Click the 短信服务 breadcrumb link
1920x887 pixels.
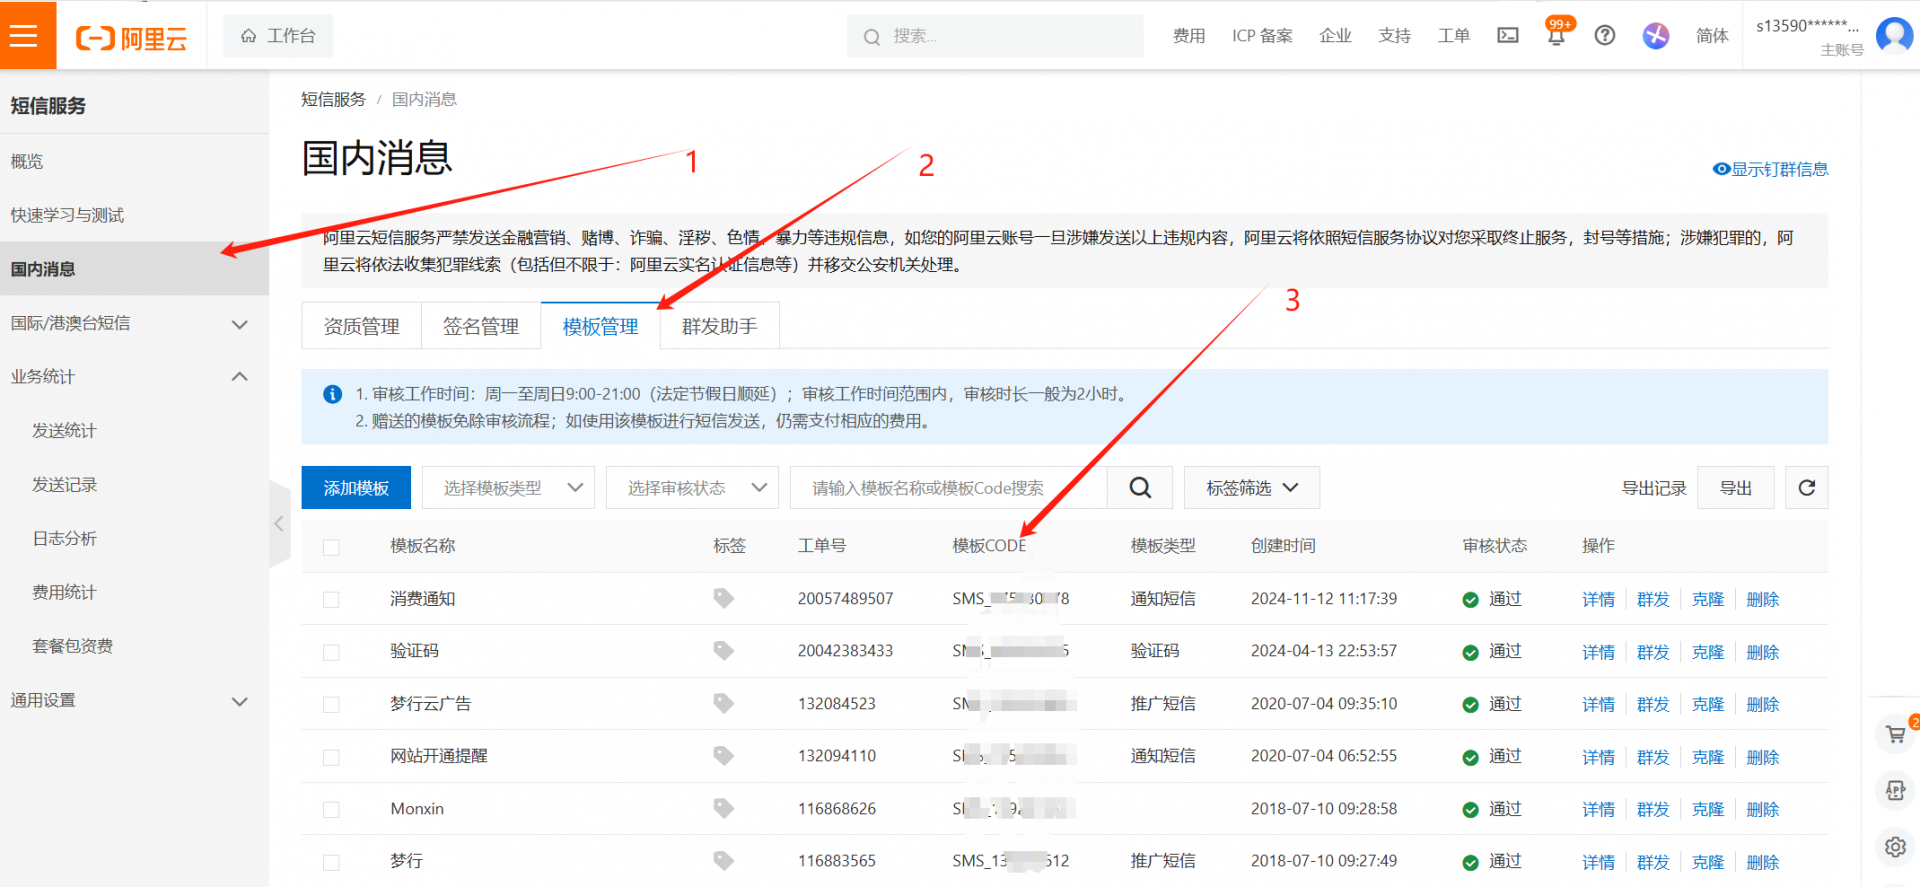[x=333, y=99]
